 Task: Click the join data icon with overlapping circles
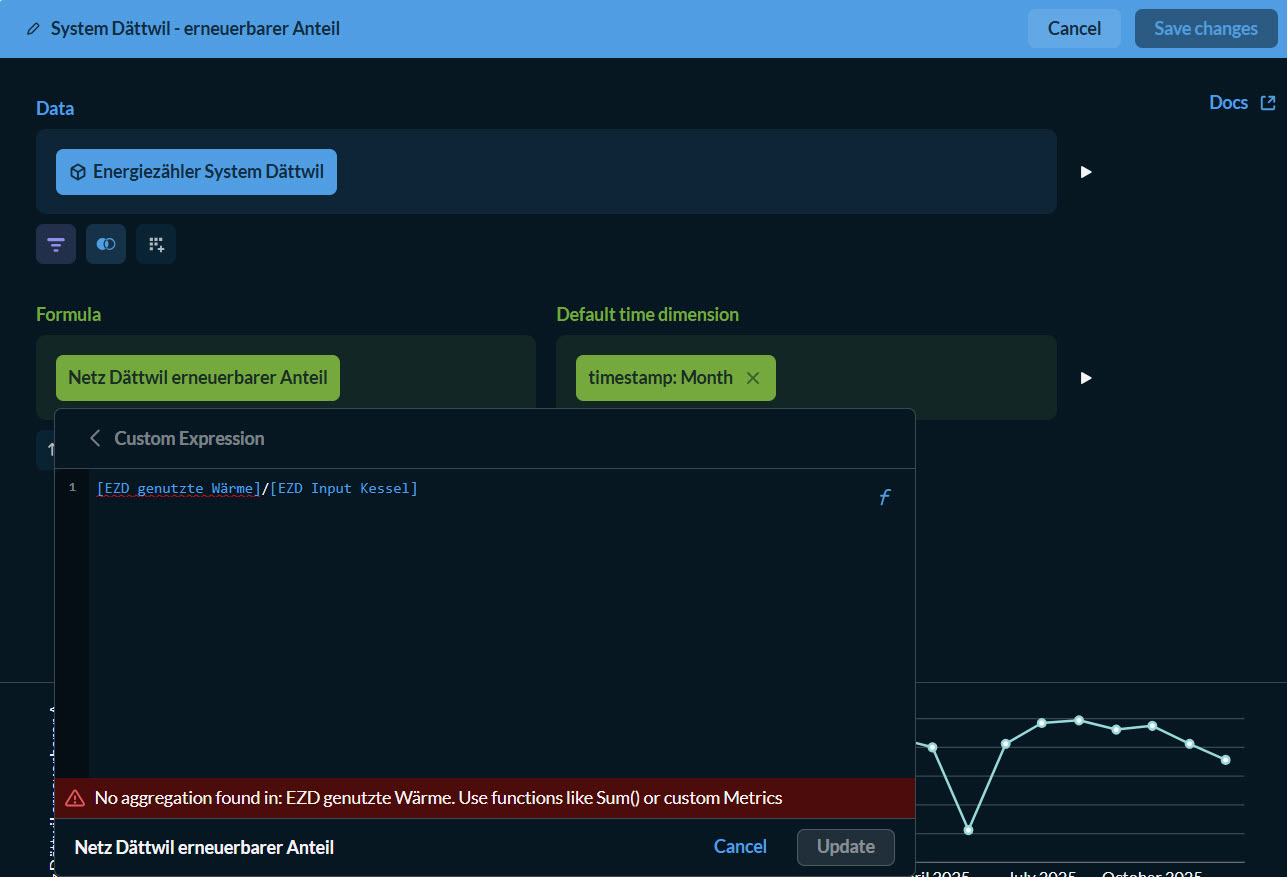(x=106, y=244)
